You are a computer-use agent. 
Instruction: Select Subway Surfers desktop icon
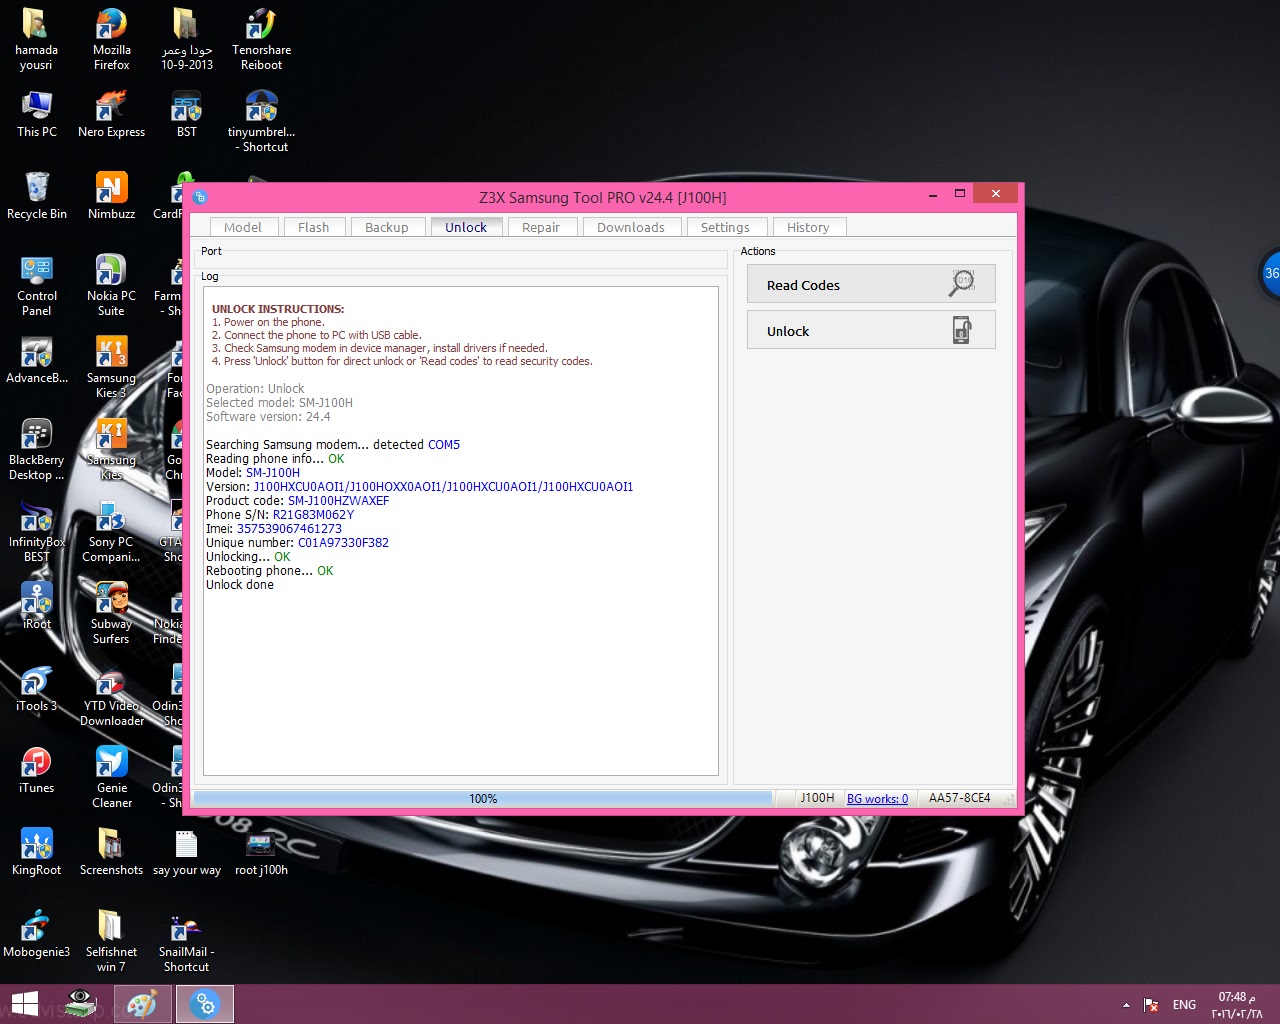[112, 613]
